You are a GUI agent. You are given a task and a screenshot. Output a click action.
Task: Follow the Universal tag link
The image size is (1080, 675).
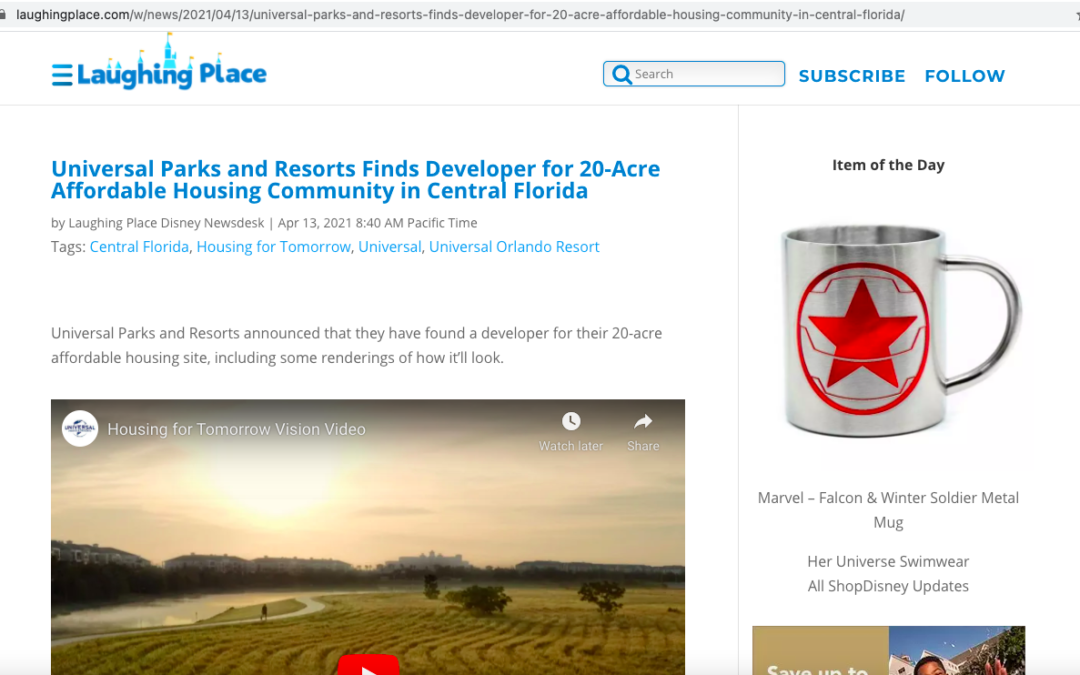[x=389, y=247]
